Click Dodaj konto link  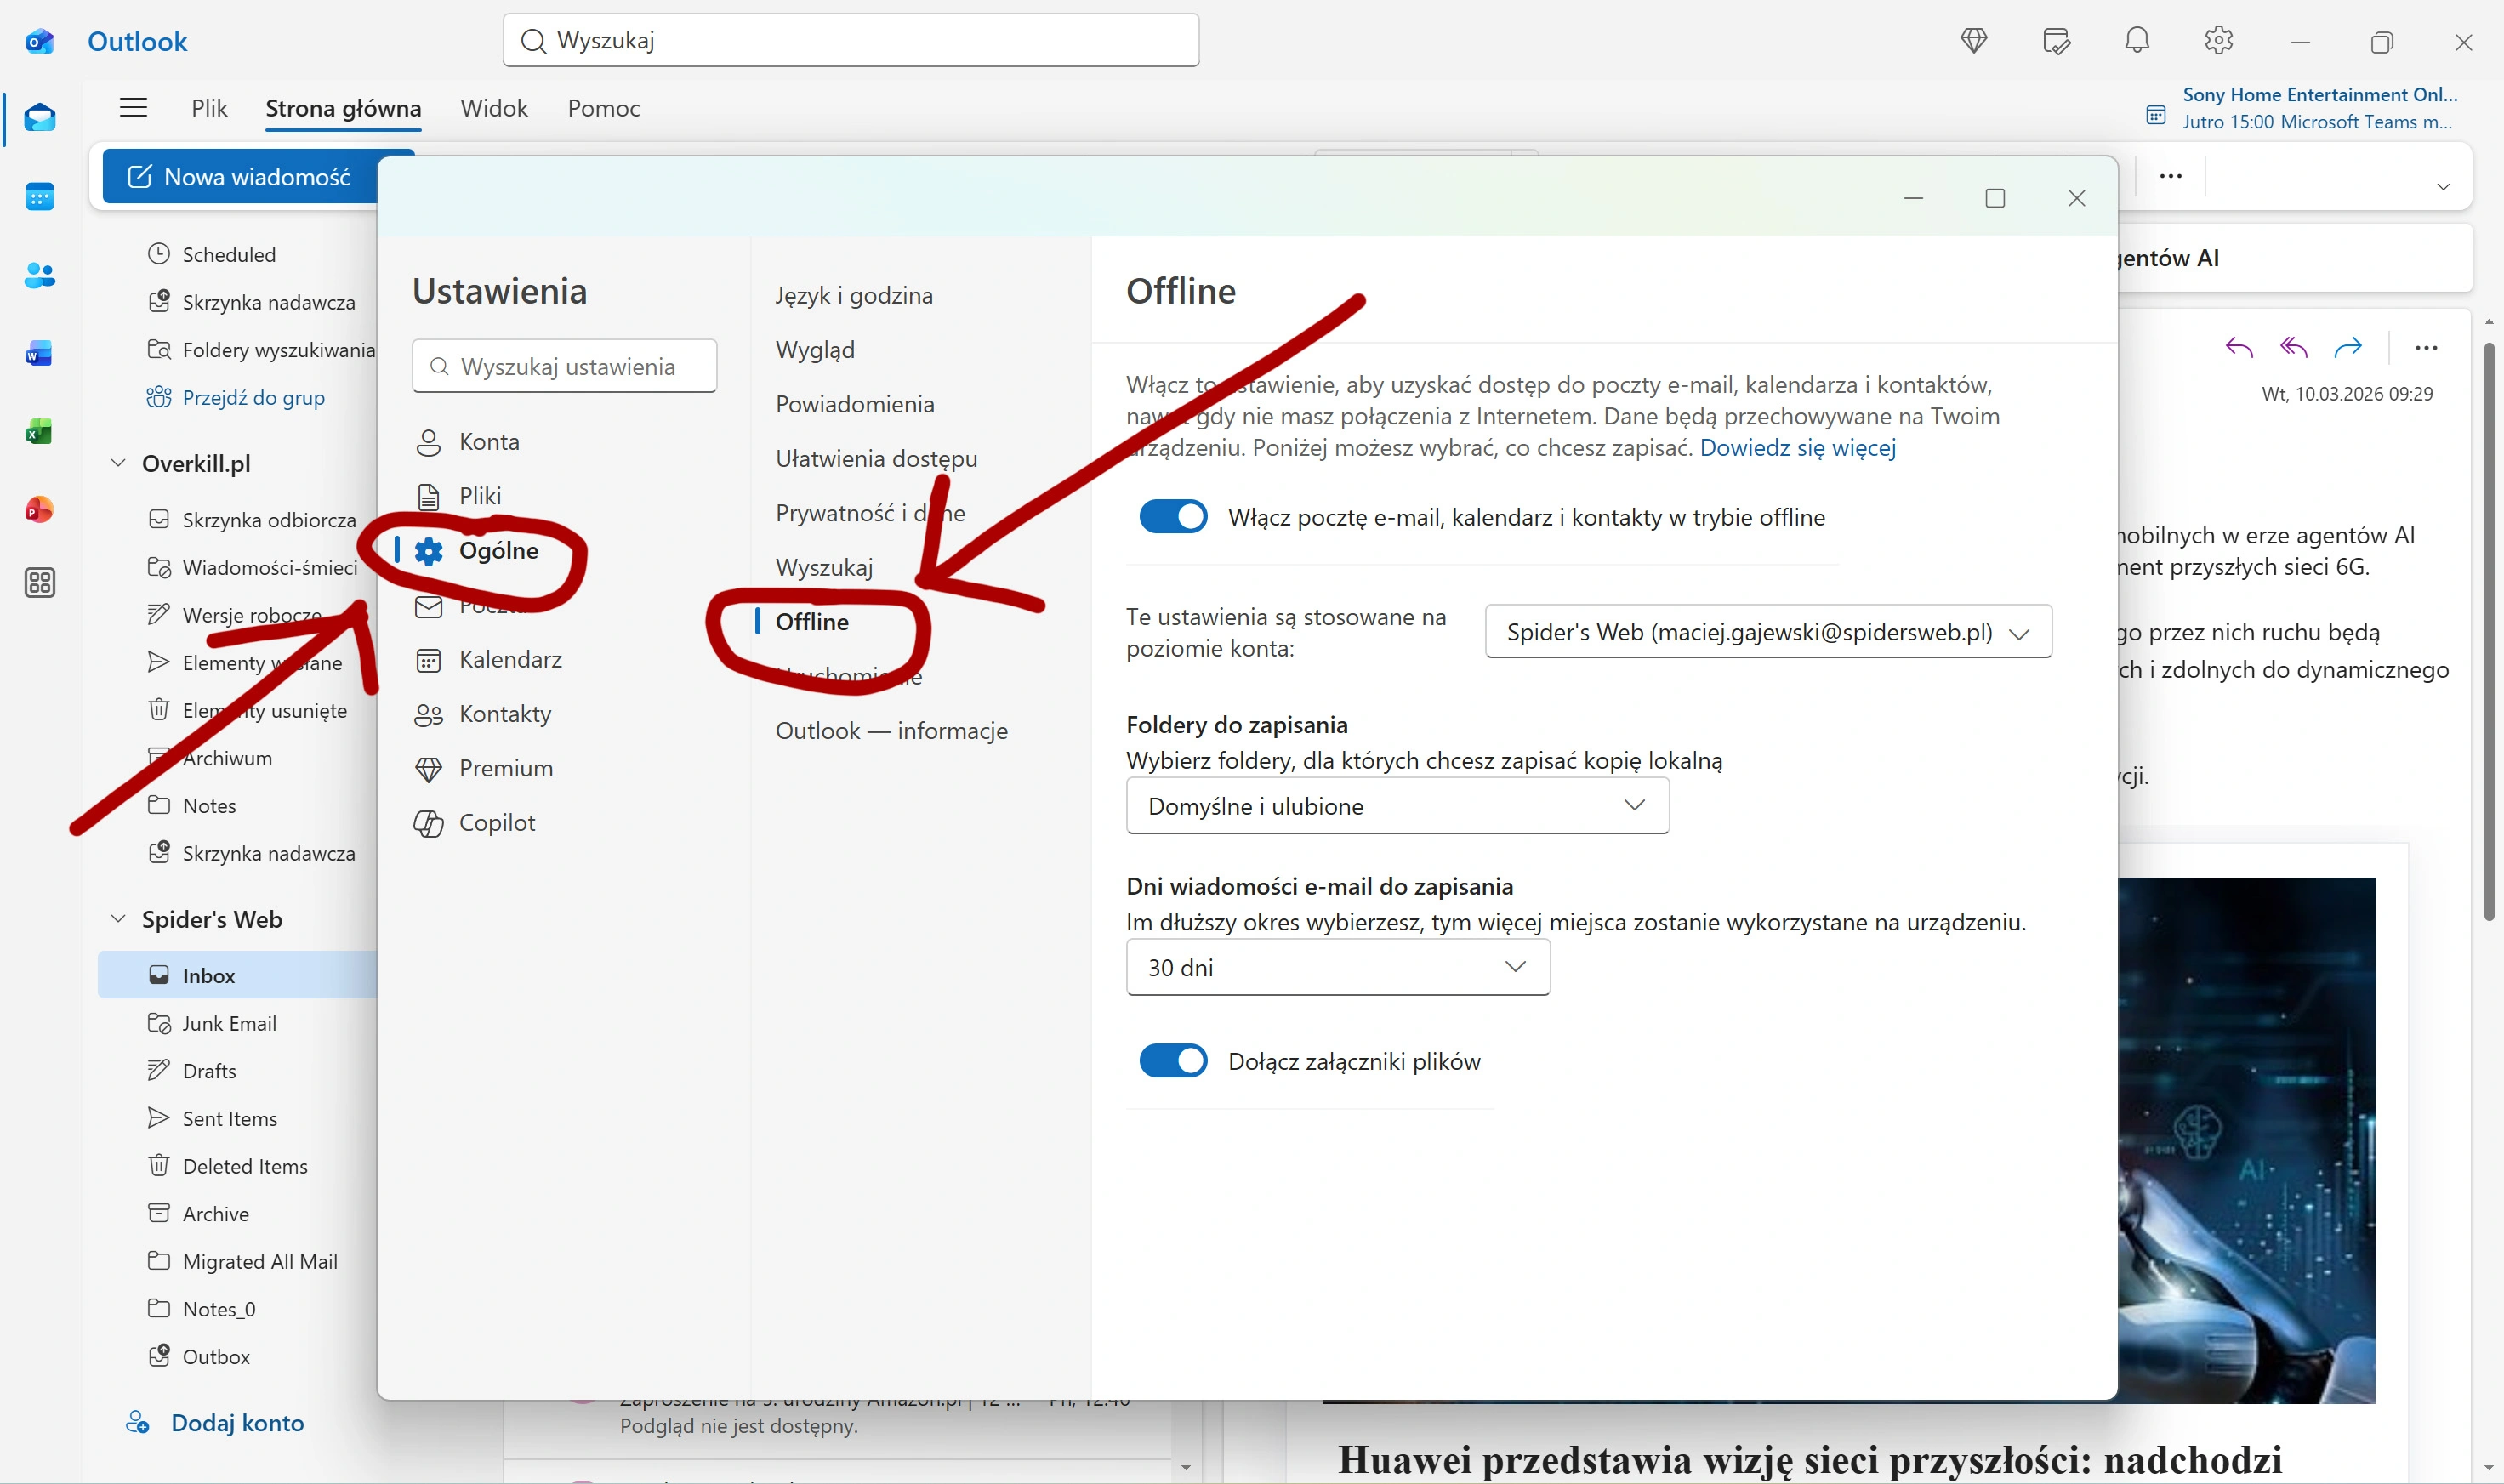(237, 1422)
